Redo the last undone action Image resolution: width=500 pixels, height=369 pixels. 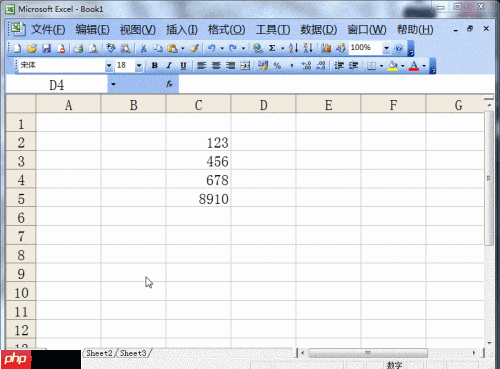click(x=233, y=48)
